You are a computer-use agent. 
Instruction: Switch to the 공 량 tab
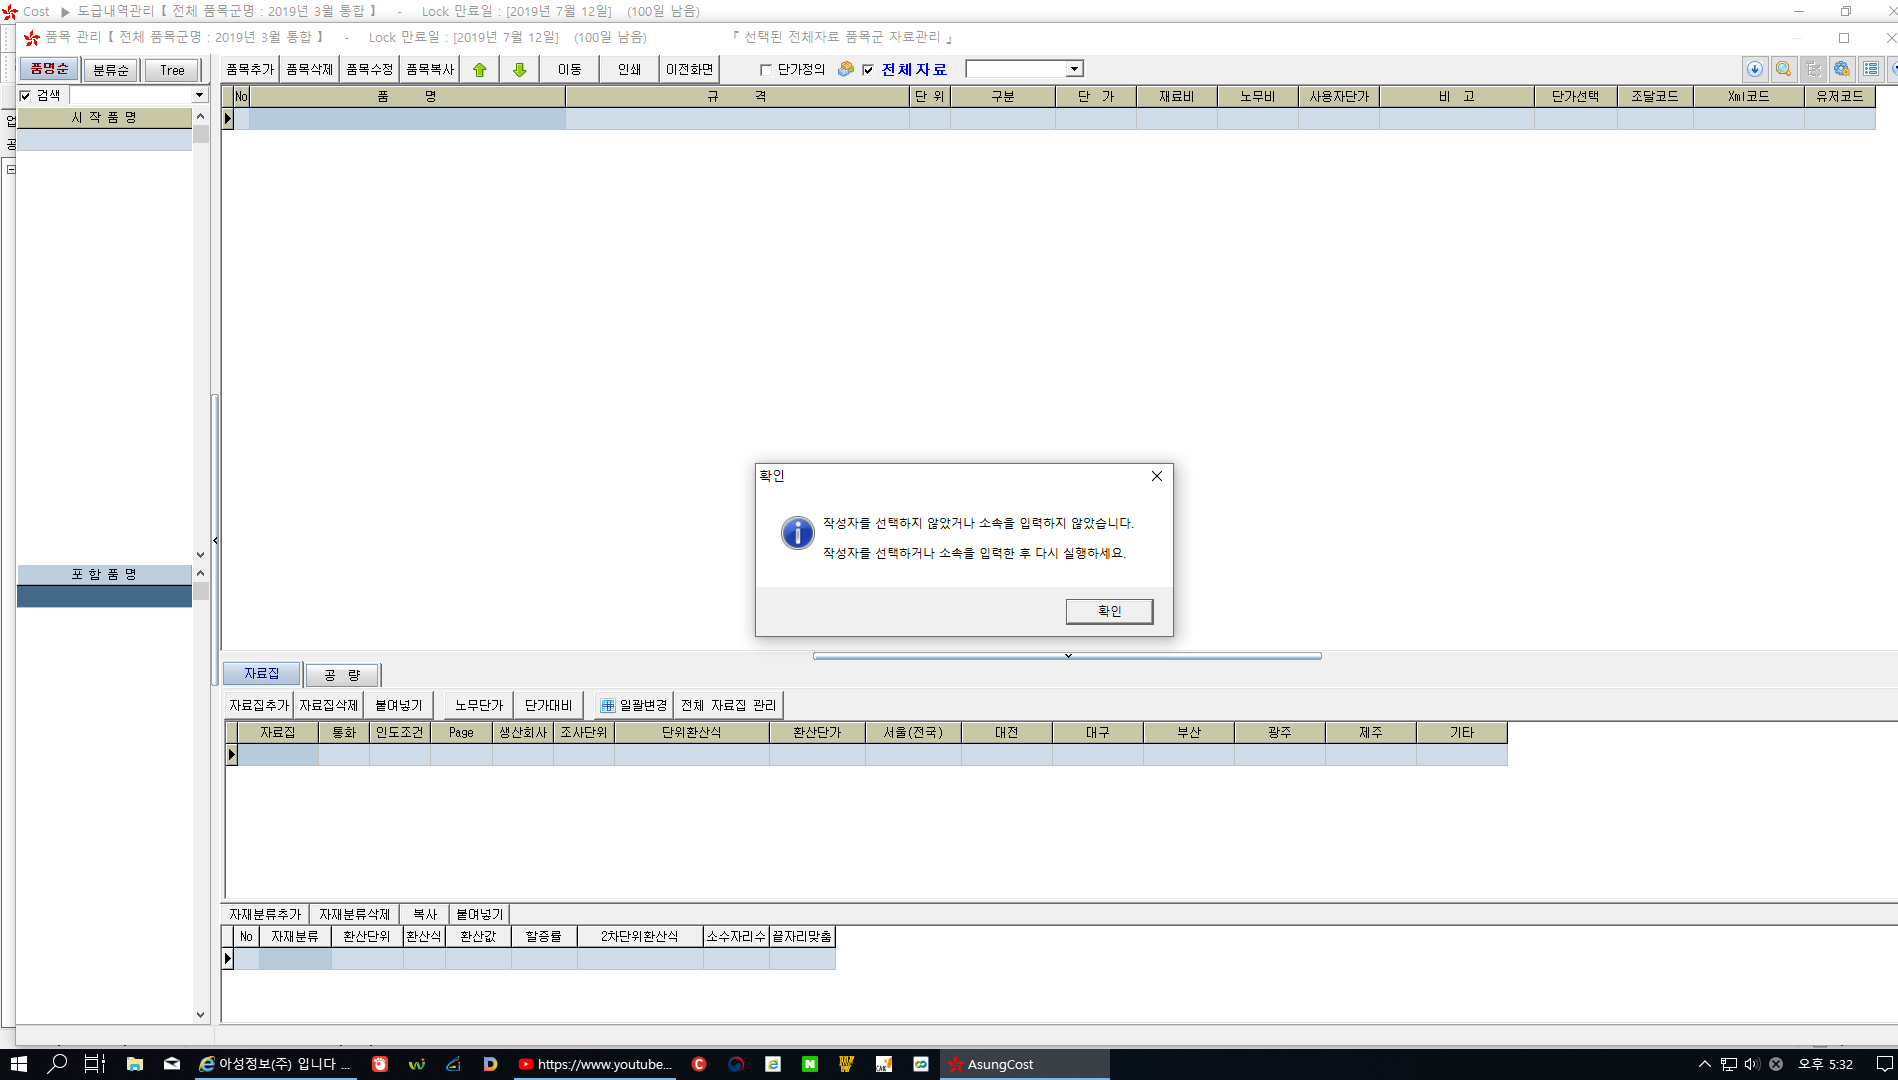(x=342, y=675)
